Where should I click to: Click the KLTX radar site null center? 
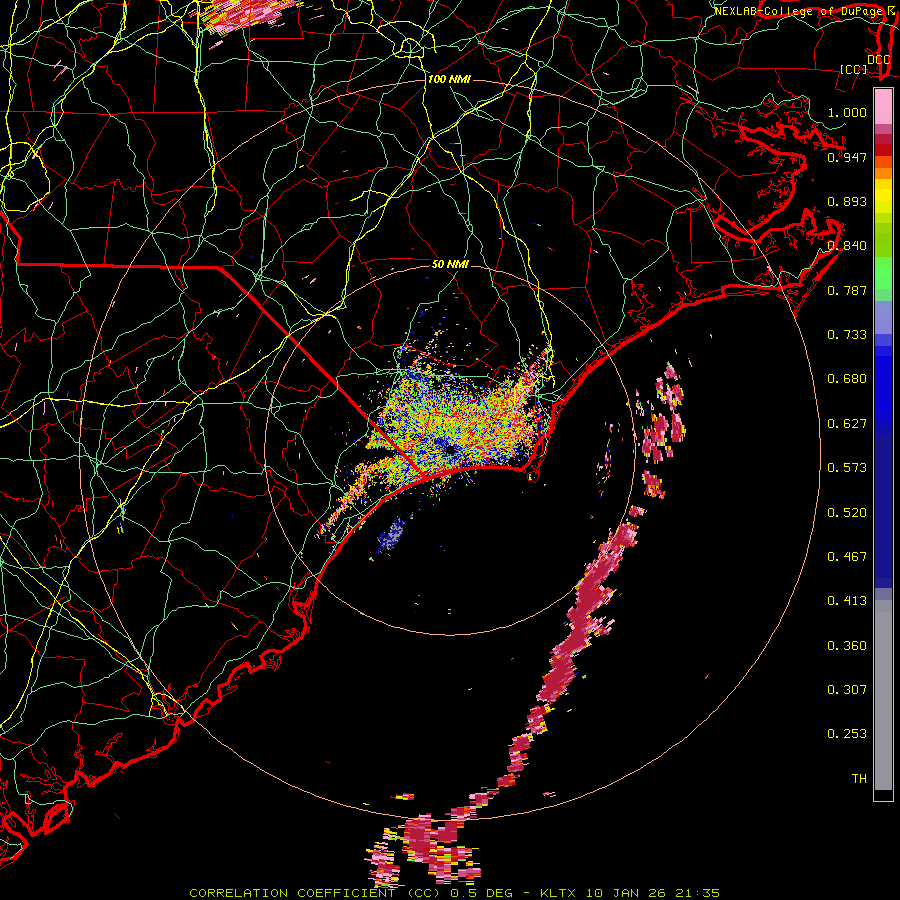tap(450, 449)
